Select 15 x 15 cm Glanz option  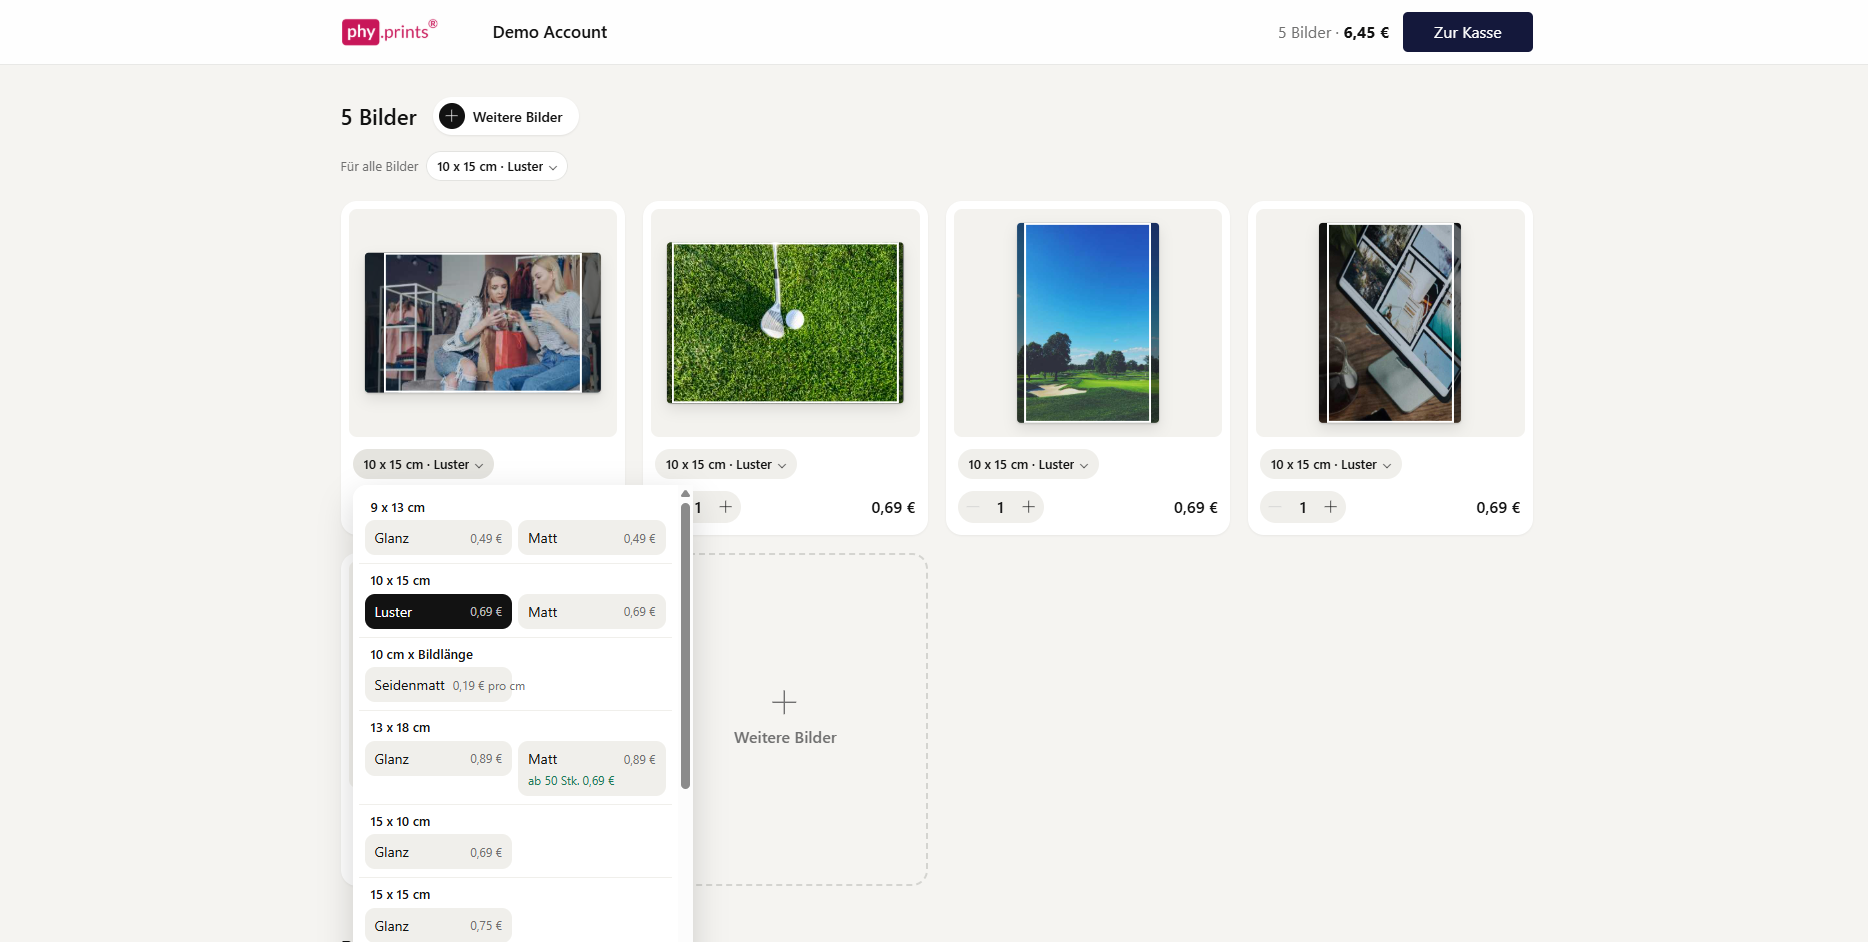coord(438,925)
